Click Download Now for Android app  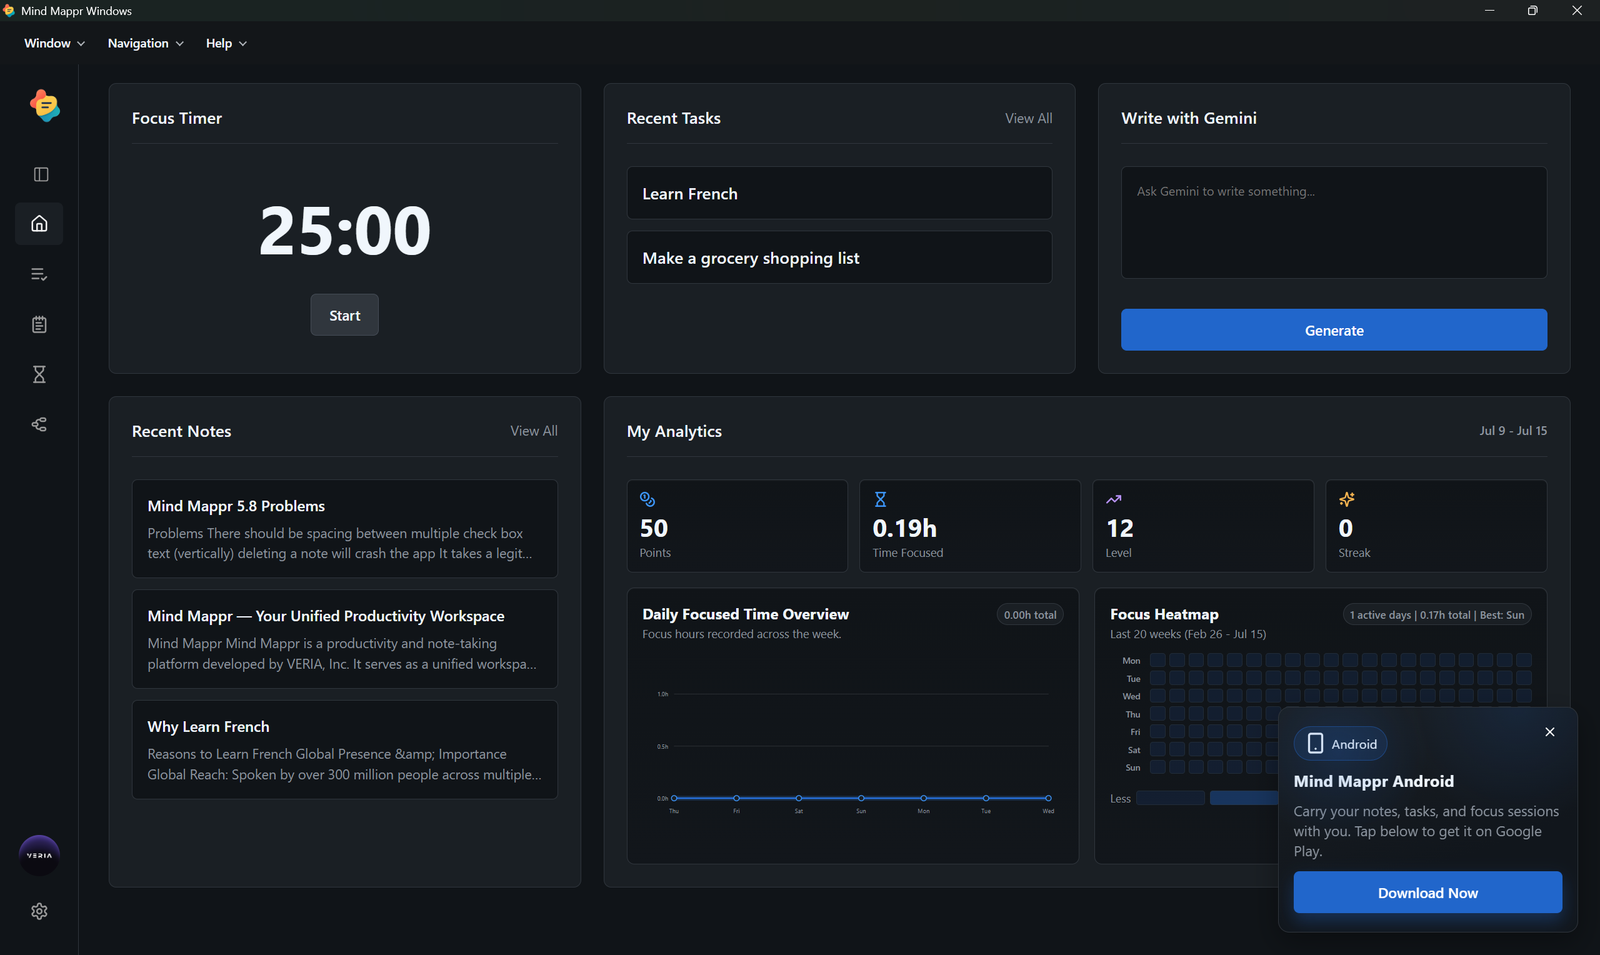1428,892
